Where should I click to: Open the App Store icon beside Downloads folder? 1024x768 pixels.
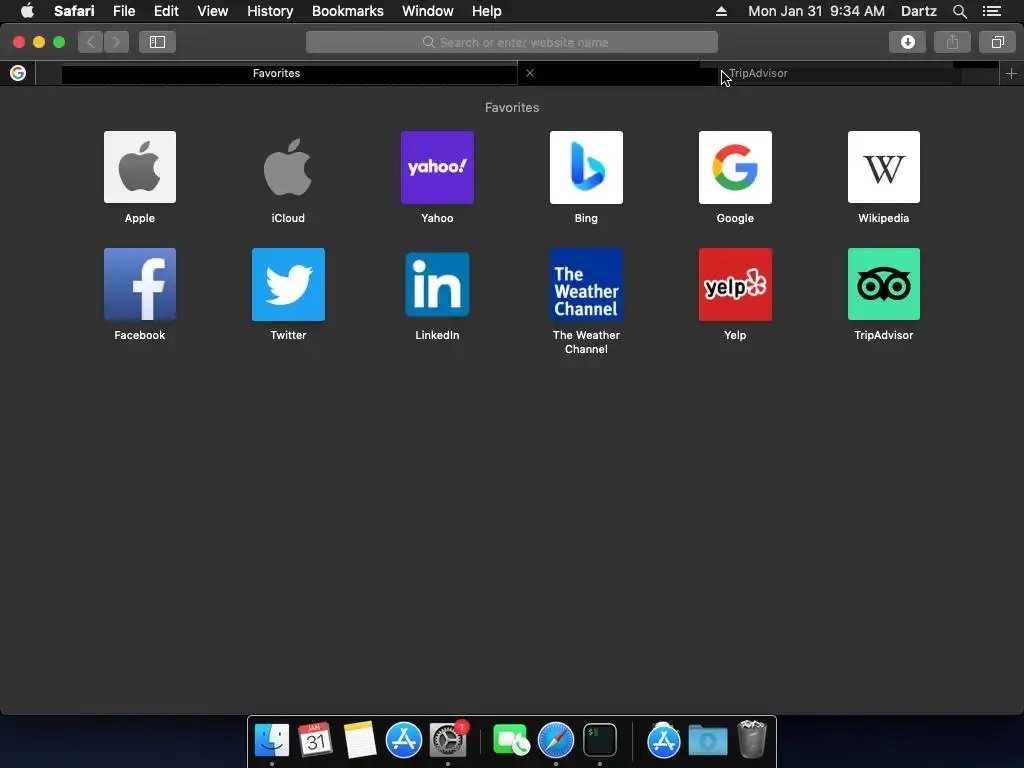click(664, 740)
